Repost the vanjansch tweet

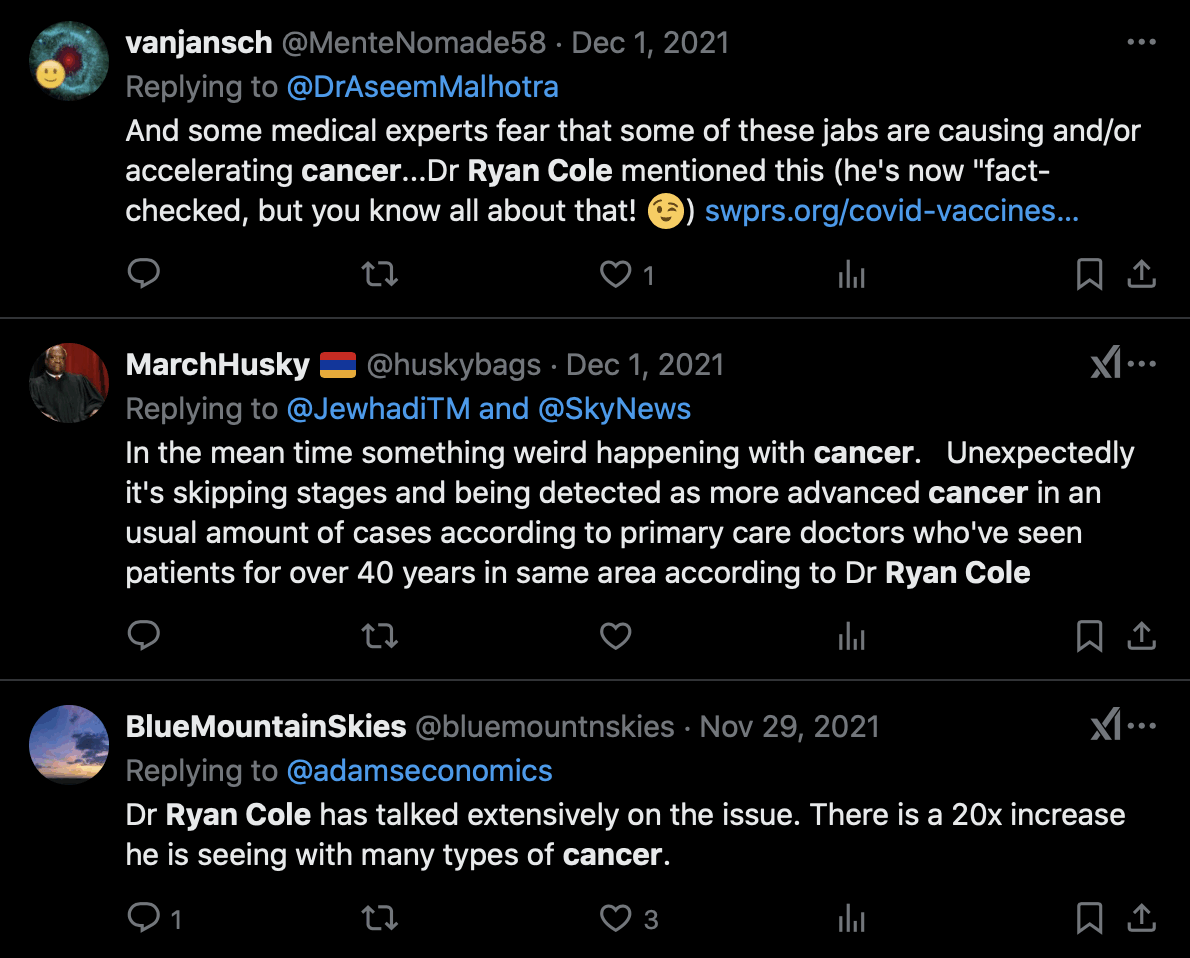pos(379,274)
